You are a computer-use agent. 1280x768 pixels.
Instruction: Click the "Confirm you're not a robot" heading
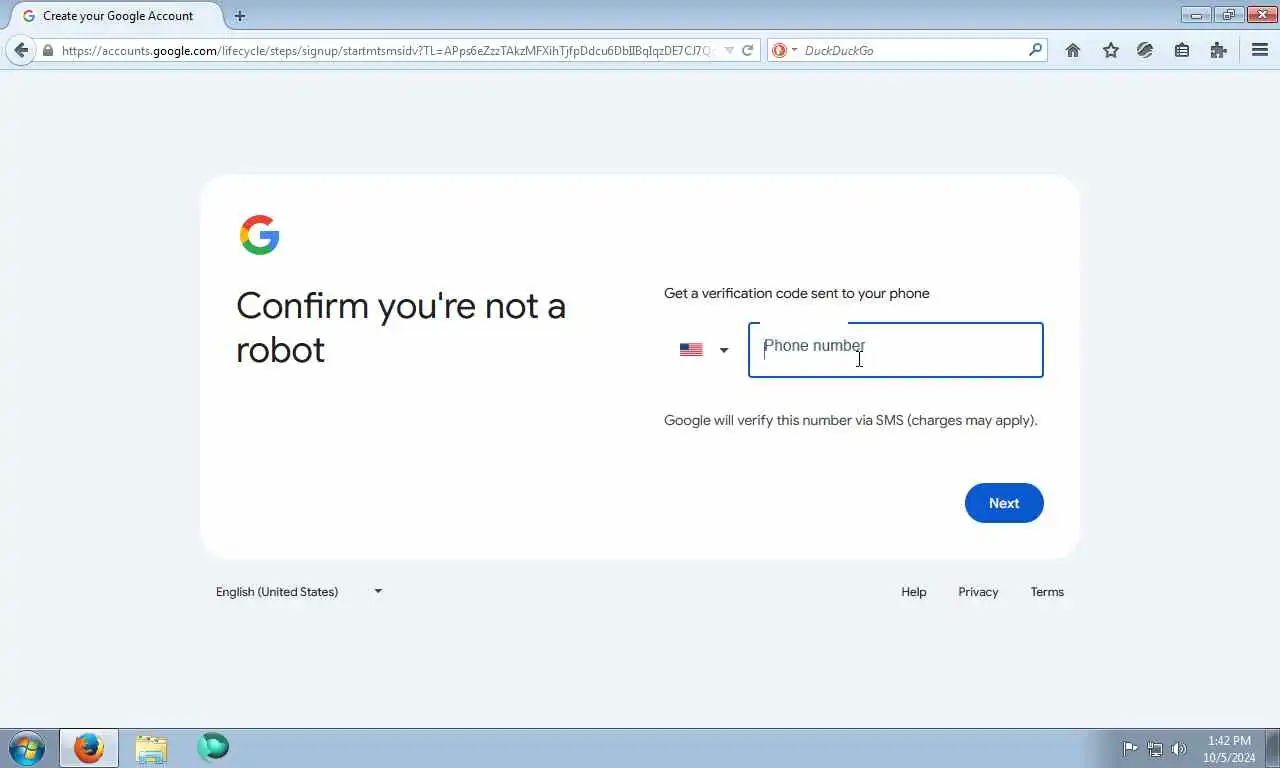pyautogui.click(x=401, y=327)
